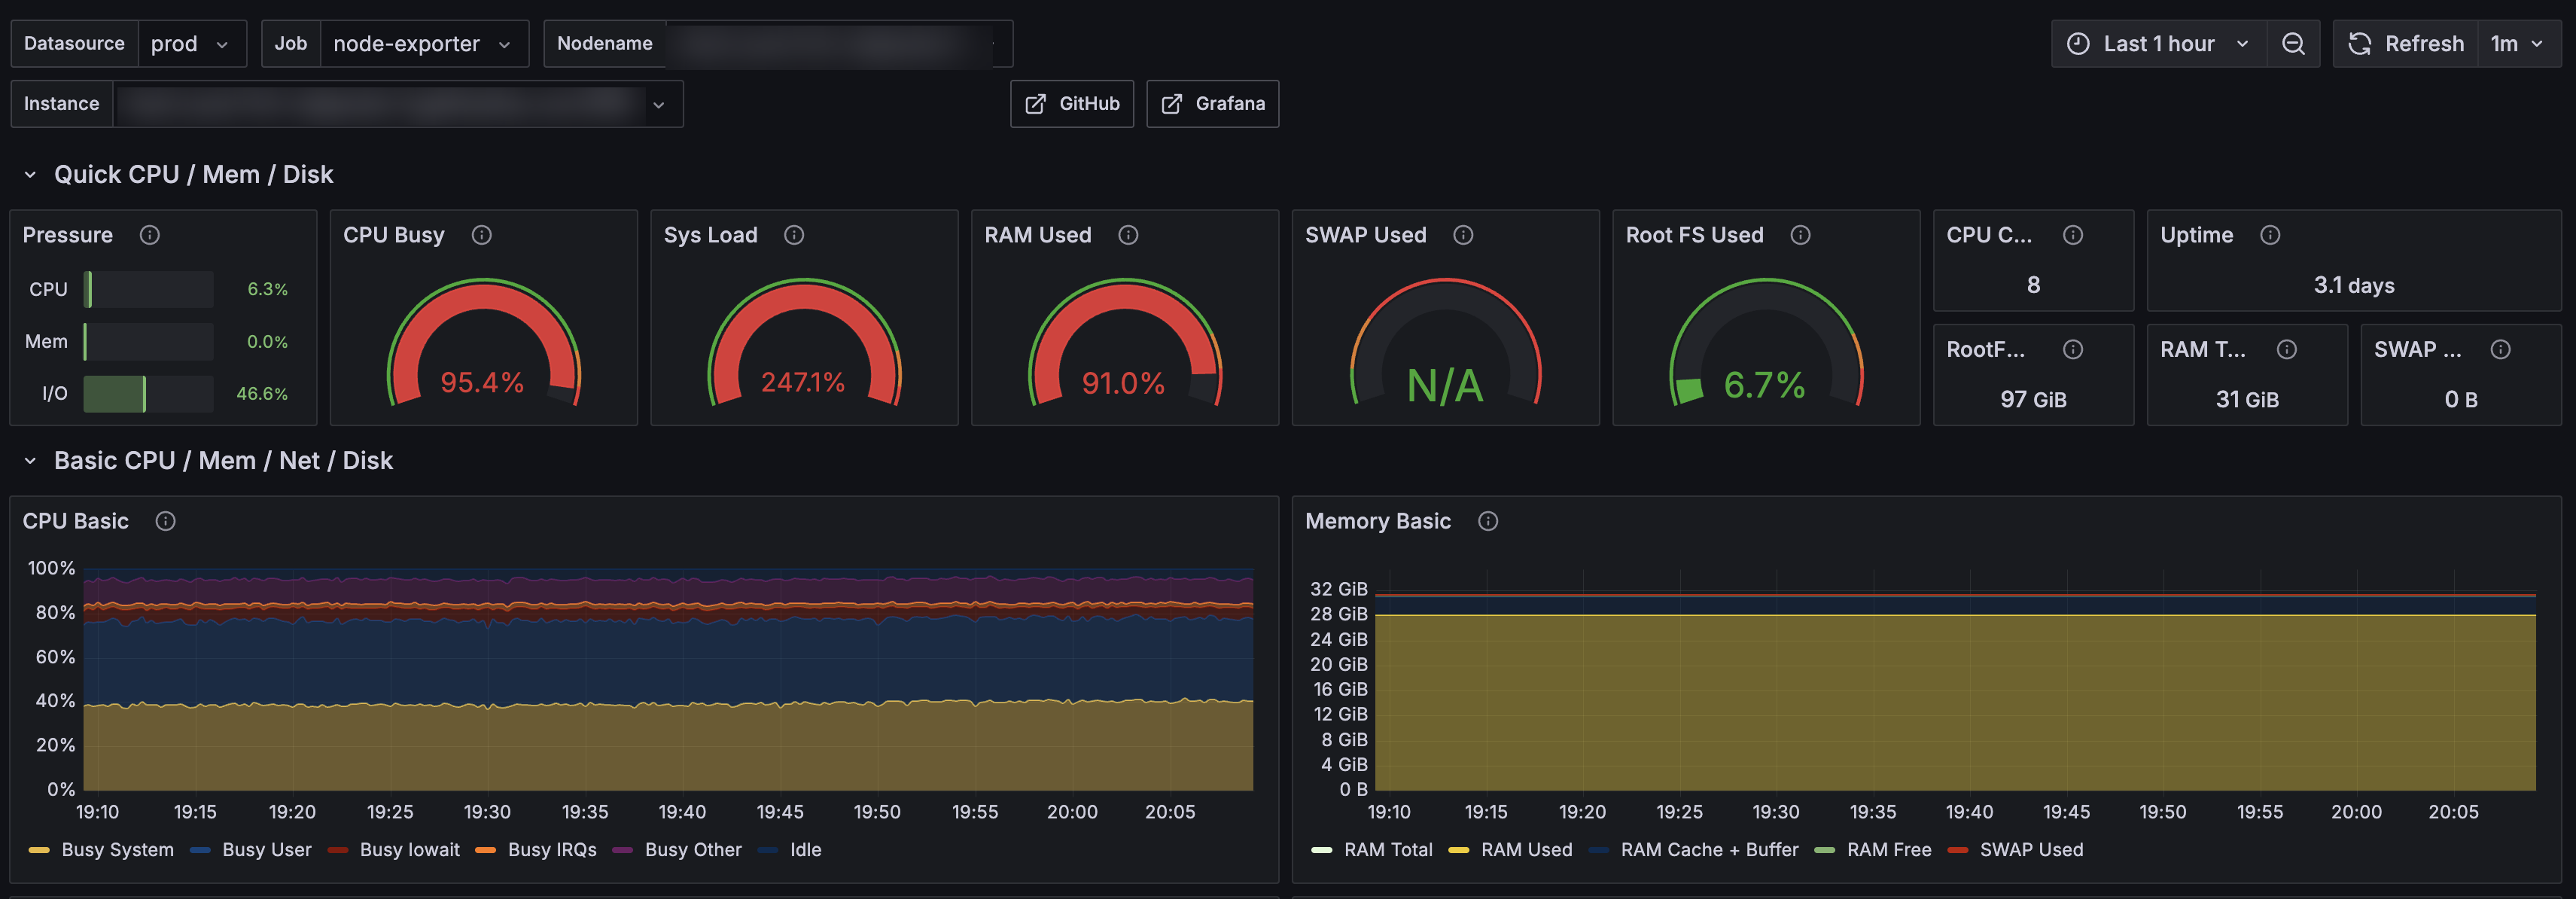
Task: Click info icon on Uptime panel
Action: pyautogui.click(x=2270, y=235)
